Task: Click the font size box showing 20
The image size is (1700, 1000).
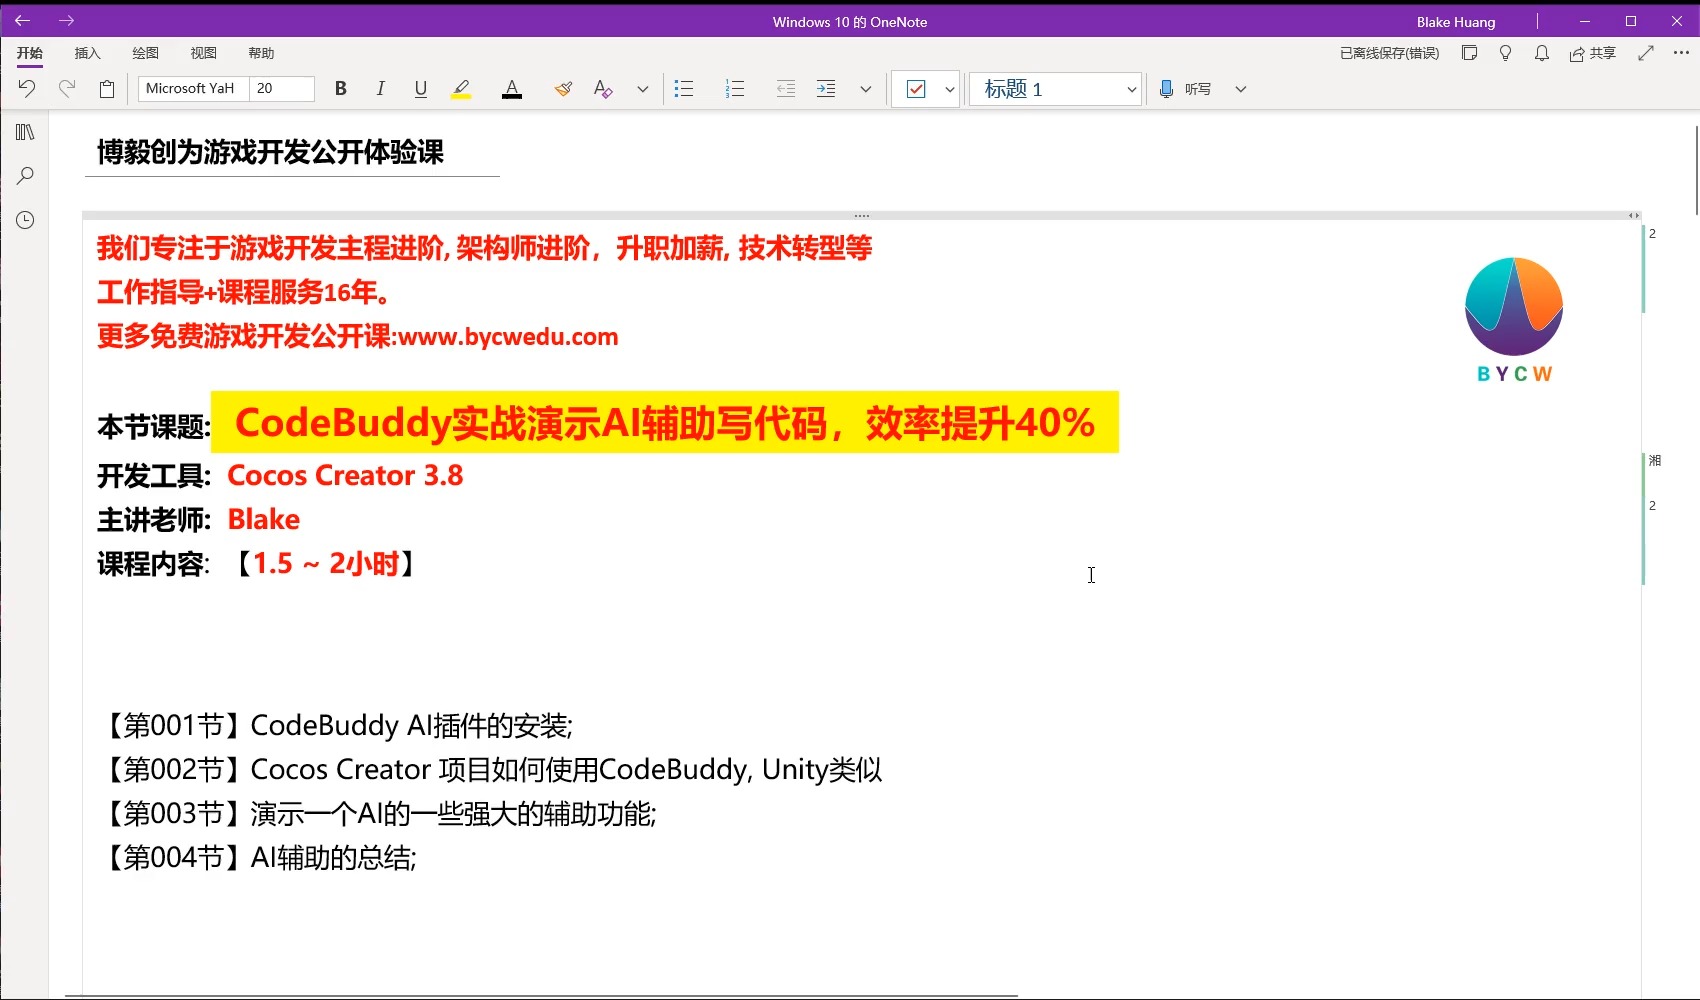Action: tap(282, 89)
